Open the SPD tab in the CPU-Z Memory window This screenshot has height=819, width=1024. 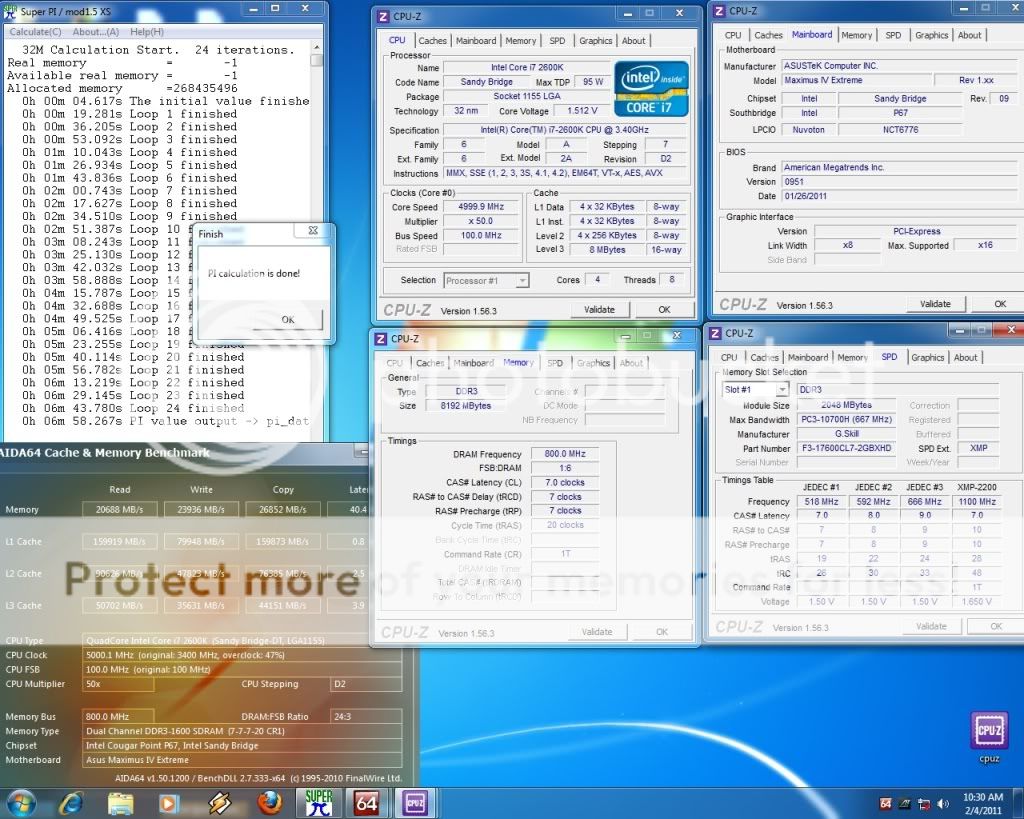[554, 363]
